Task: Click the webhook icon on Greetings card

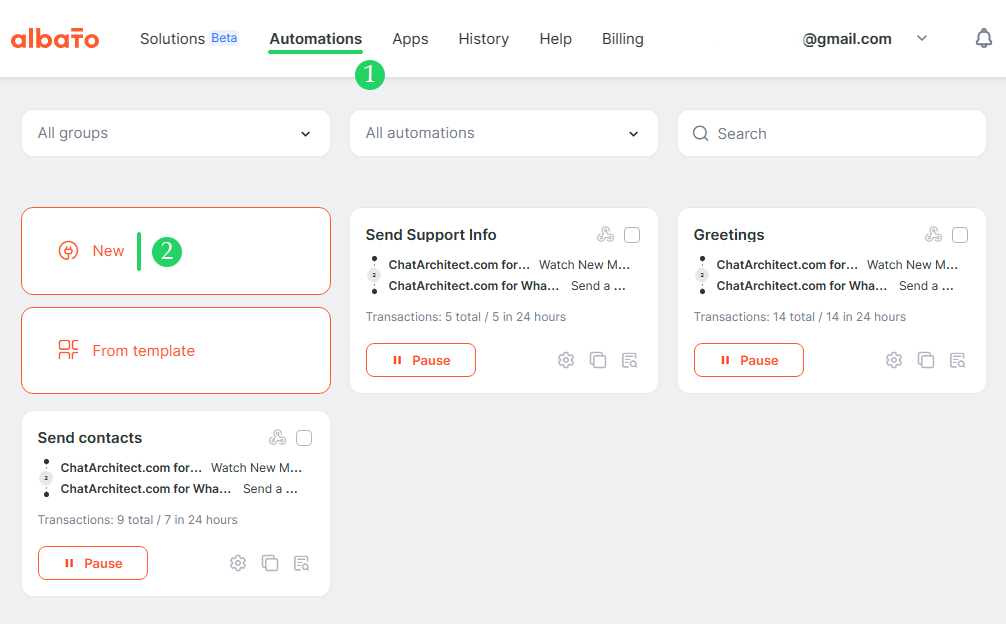Action: 934,235
